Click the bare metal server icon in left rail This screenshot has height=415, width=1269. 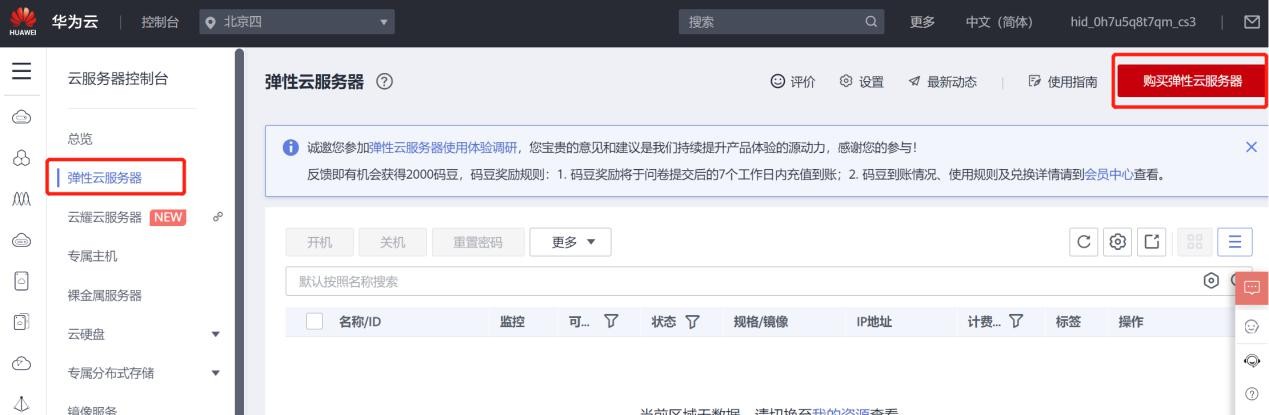(19, 281)
